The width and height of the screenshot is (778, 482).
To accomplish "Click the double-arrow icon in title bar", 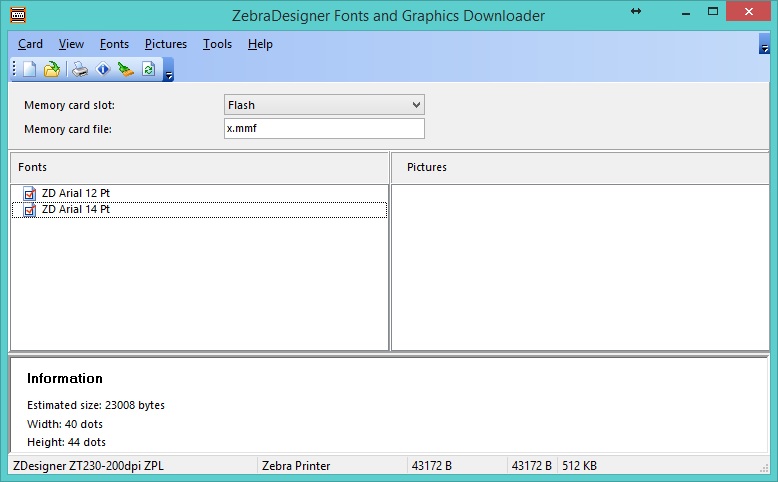I will (636, 11).
